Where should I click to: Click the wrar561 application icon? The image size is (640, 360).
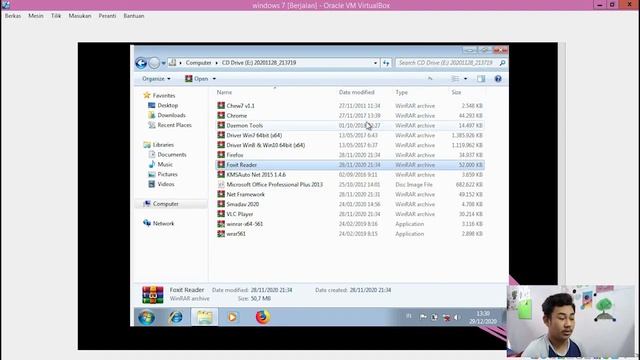pyautogui.click(x=221, y=234)
